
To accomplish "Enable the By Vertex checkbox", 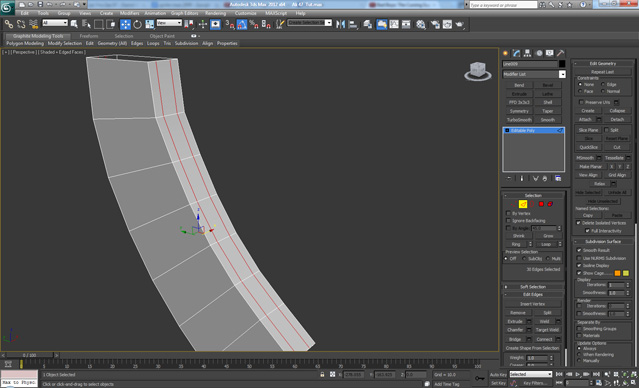I will coord(508,213).
